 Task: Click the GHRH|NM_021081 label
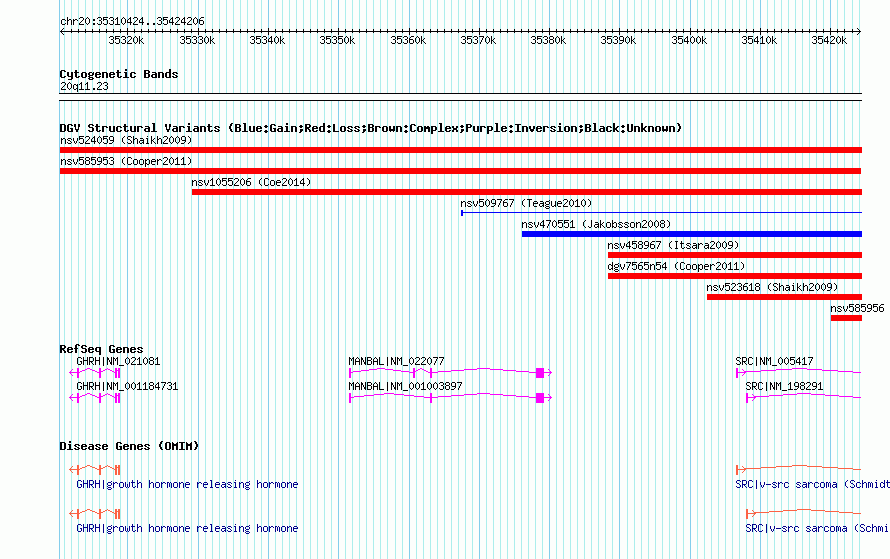coord(118,361)
